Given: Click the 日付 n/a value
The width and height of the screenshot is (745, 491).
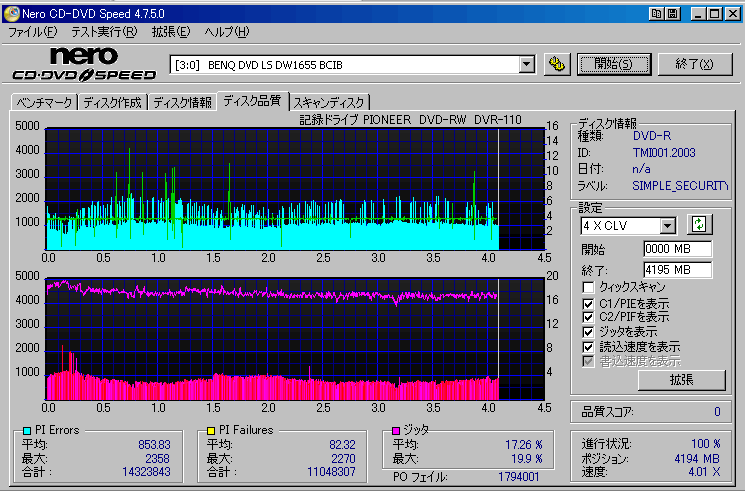Looking at the screenshot, I should click(641, 169).
